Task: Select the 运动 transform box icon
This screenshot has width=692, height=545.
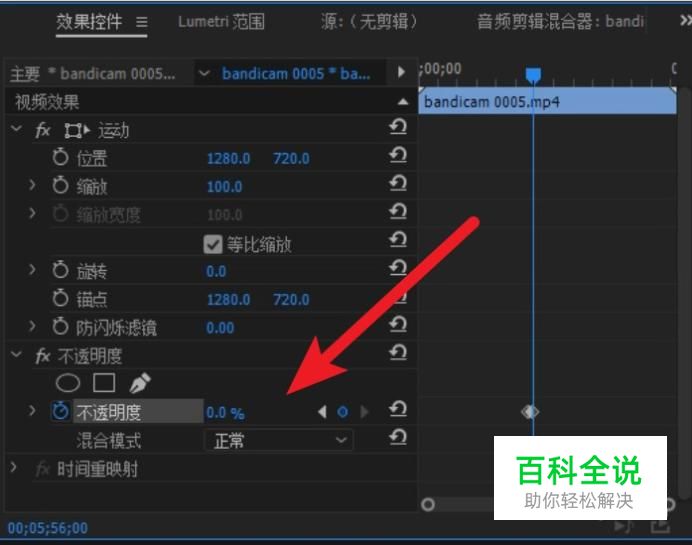Action: point(76,131)
